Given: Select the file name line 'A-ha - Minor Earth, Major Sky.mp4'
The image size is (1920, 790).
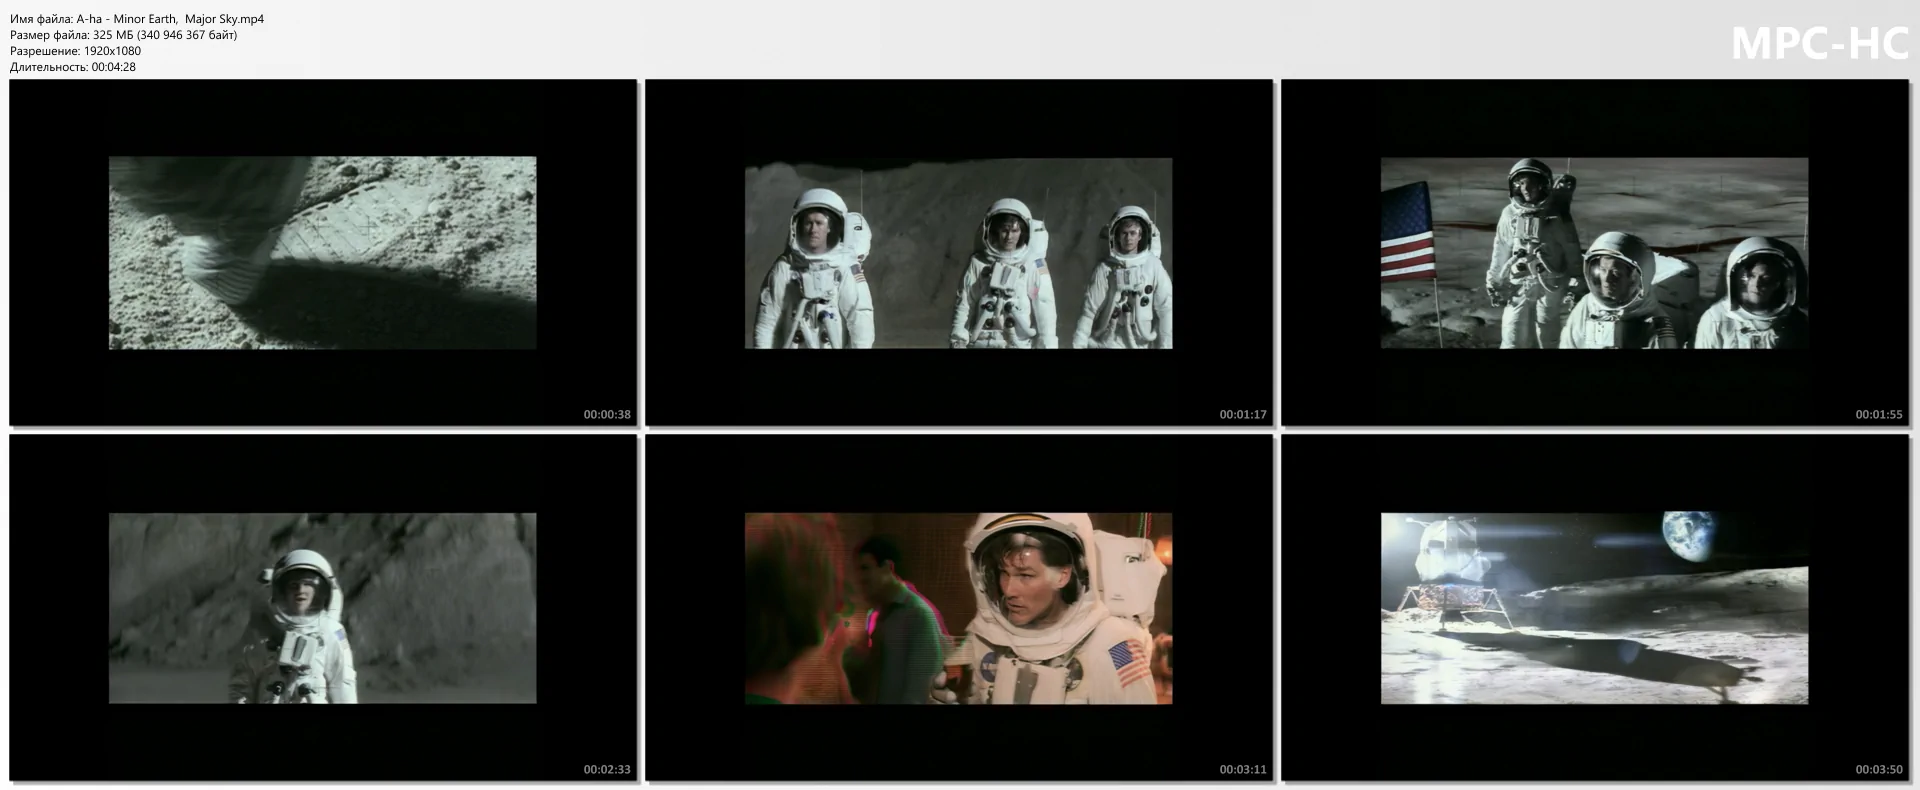Looking at the screenshot, I should [x=137, y=19].
